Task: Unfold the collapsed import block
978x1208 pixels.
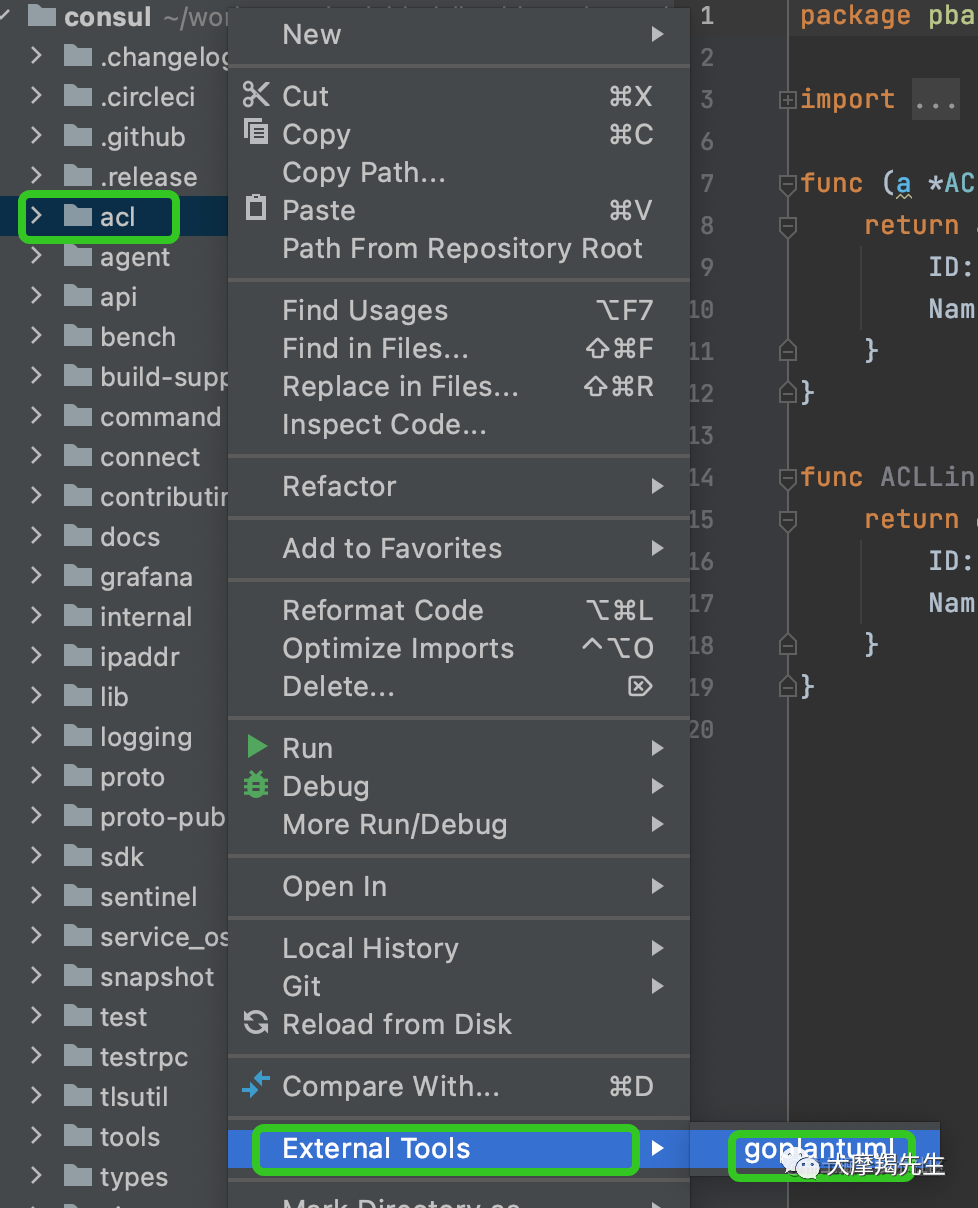Action: (788, 100)
